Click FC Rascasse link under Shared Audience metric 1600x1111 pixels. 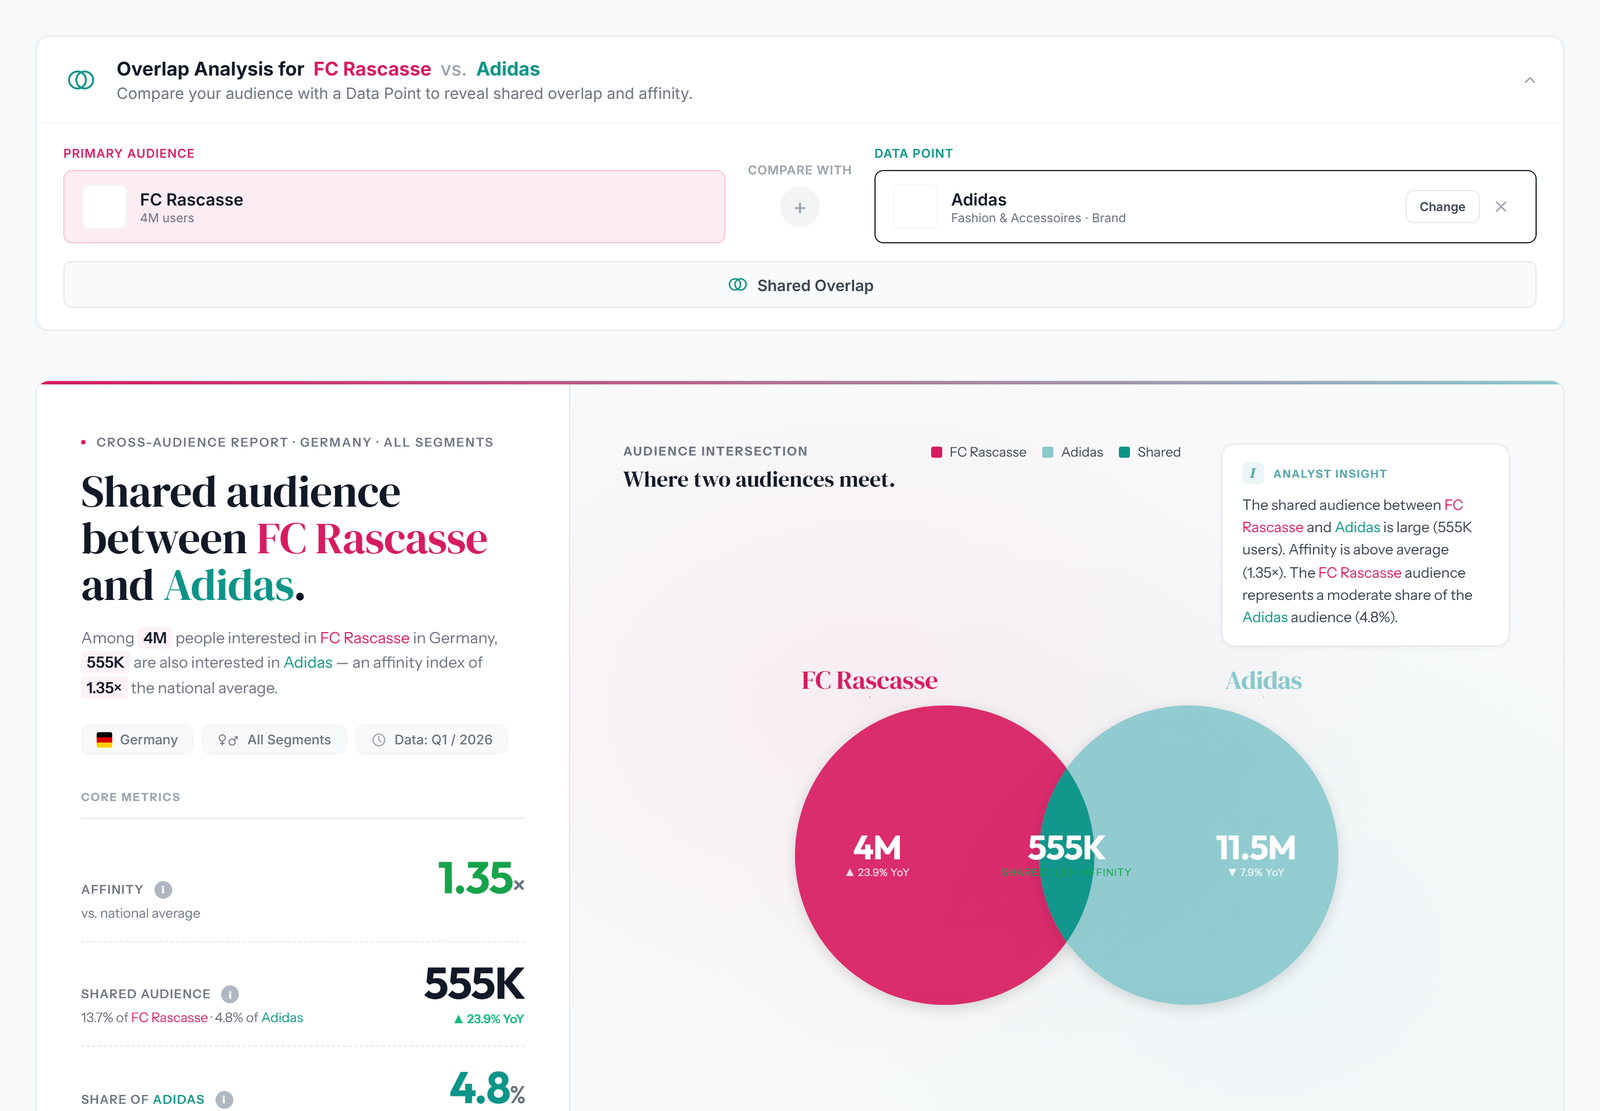pyautogui.click(x=169, y=1018)
